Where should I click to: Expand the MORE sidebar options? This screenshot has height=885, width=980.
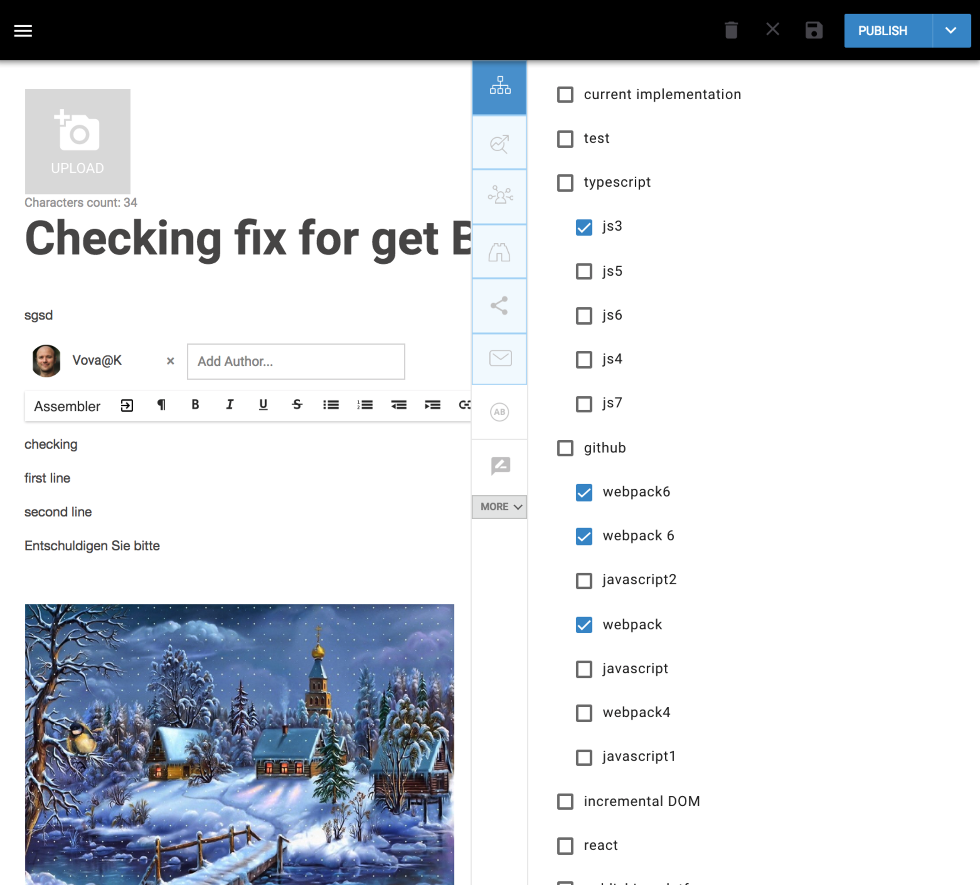pos(500,507)
